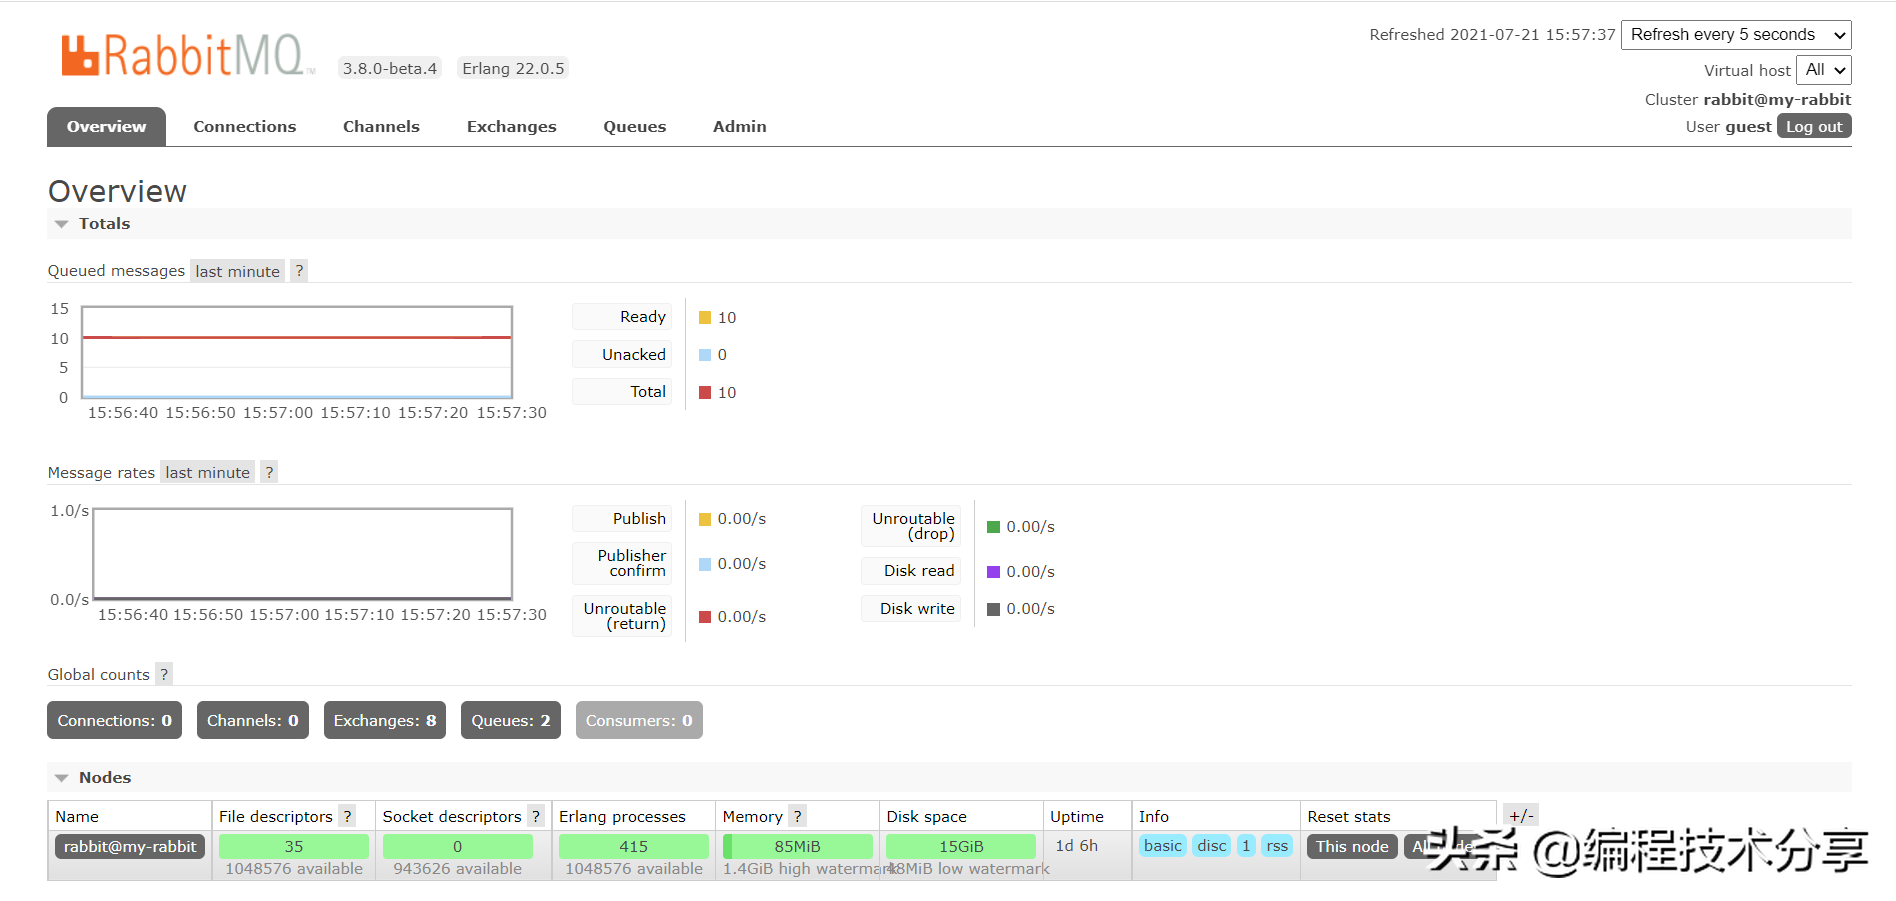Switch to the Admin tab
Image resolution: width=1896 pixels, height=901 pixels.
point(739,127)
